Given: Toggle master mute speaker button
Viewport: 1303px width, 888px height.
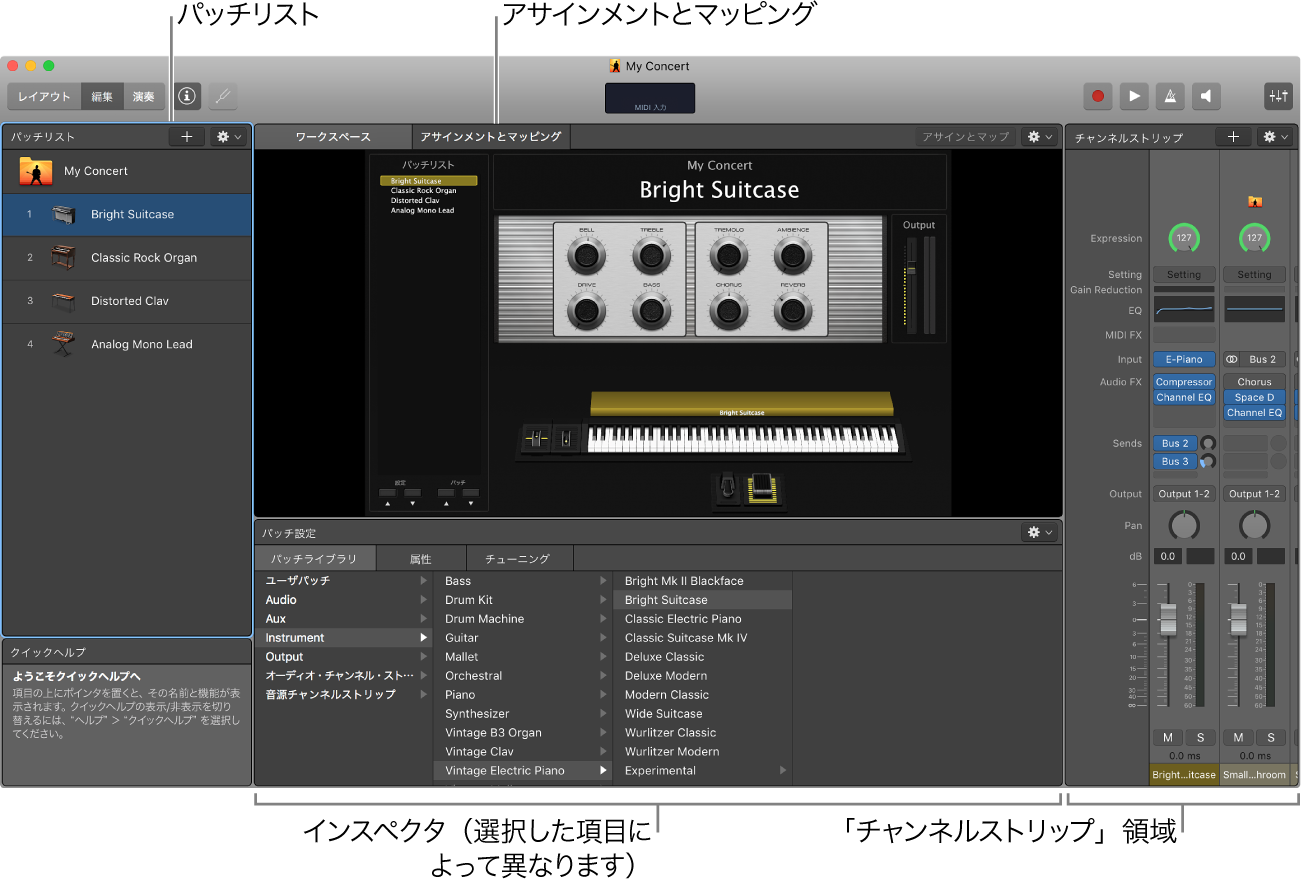Looking at the screenshot, I should (1206, 96).
